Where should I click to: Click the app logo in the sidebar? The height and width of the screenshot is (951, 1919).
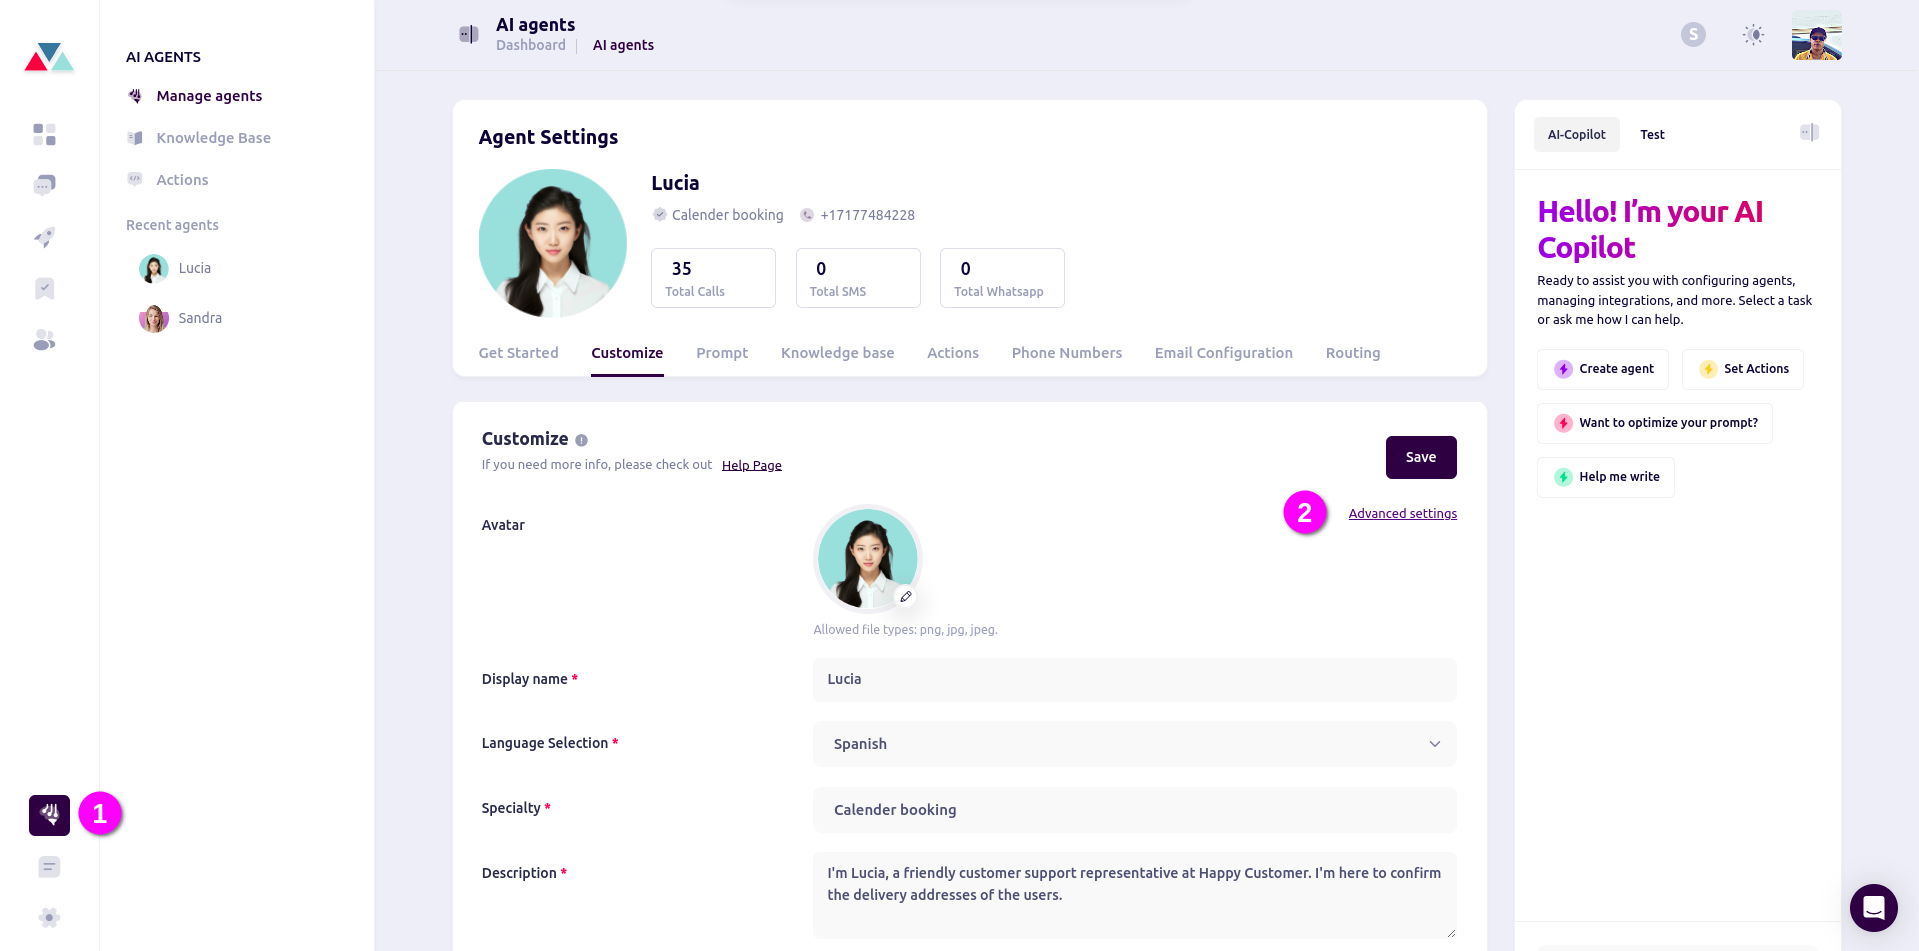(x=49, y=57)
